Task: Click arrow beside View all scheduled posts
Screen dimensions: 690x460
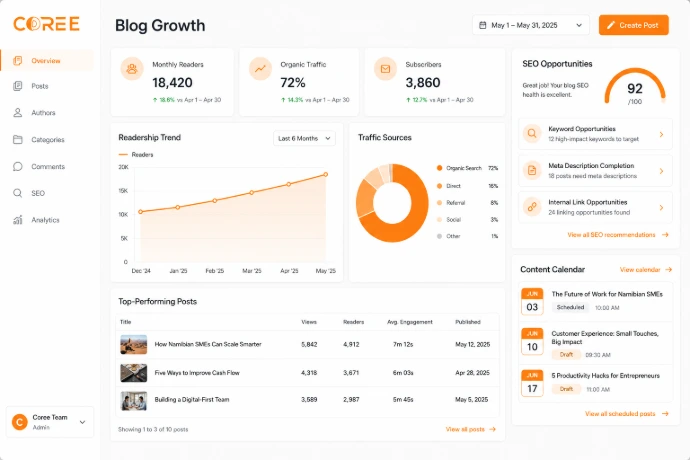Action: [665, 414]
